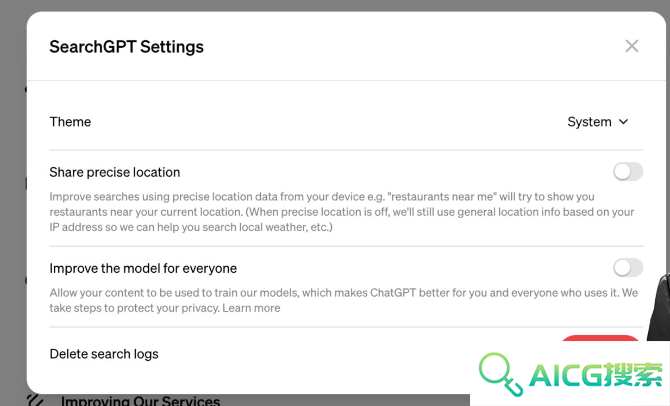This screenshot has height=406, width=670.
Task: Click the model training description paragraph
Action: point(344,300)
